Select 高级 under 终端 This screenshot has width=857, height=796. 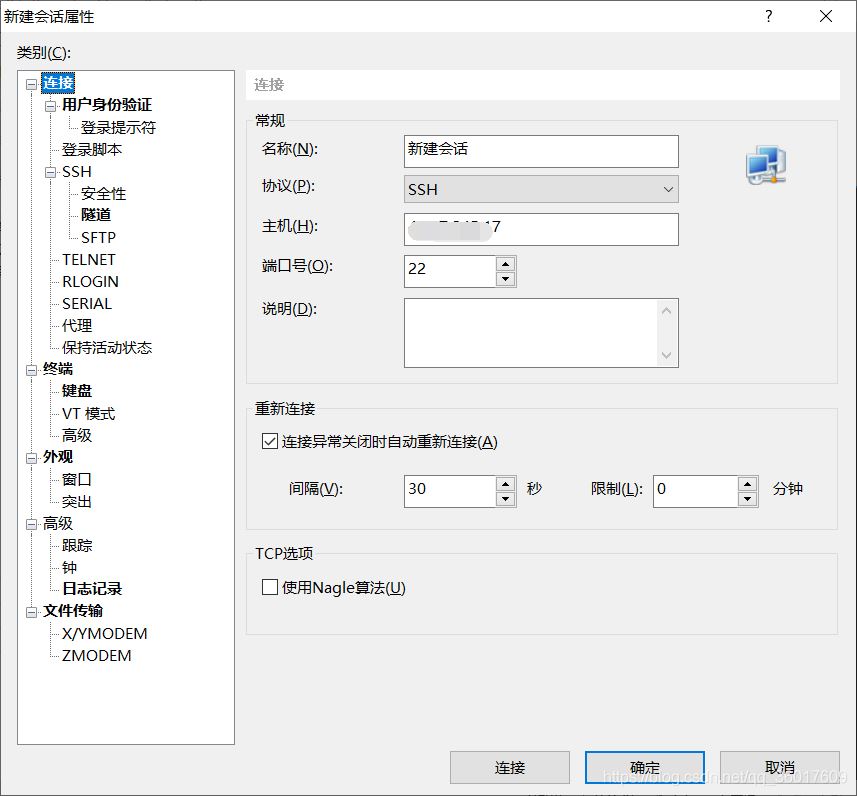(x=77, y=436)
